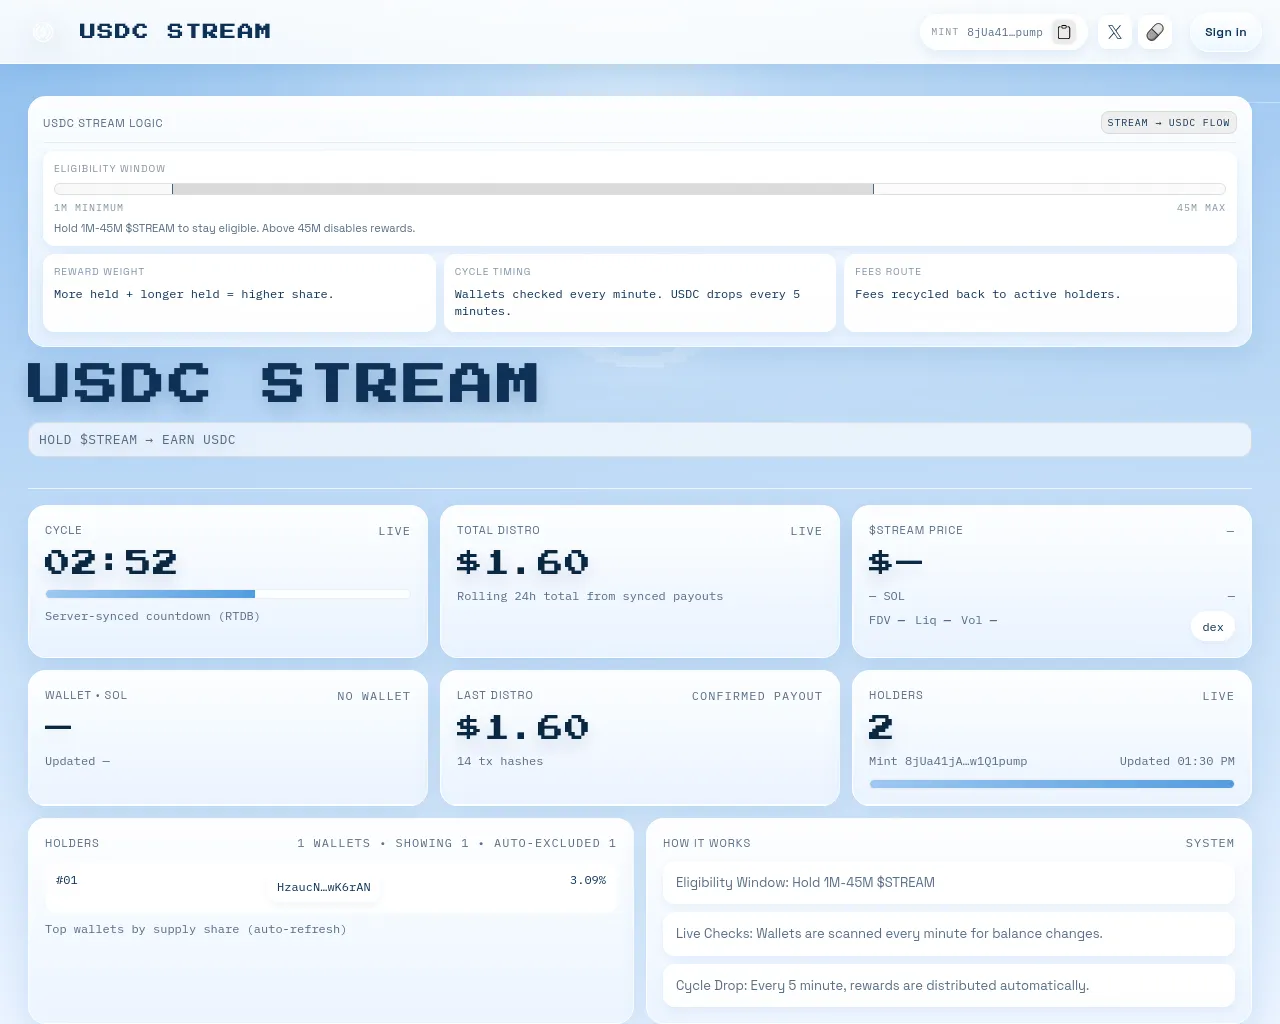
Task: Click the holders card blue progress bar
Action: point(1052,784)
